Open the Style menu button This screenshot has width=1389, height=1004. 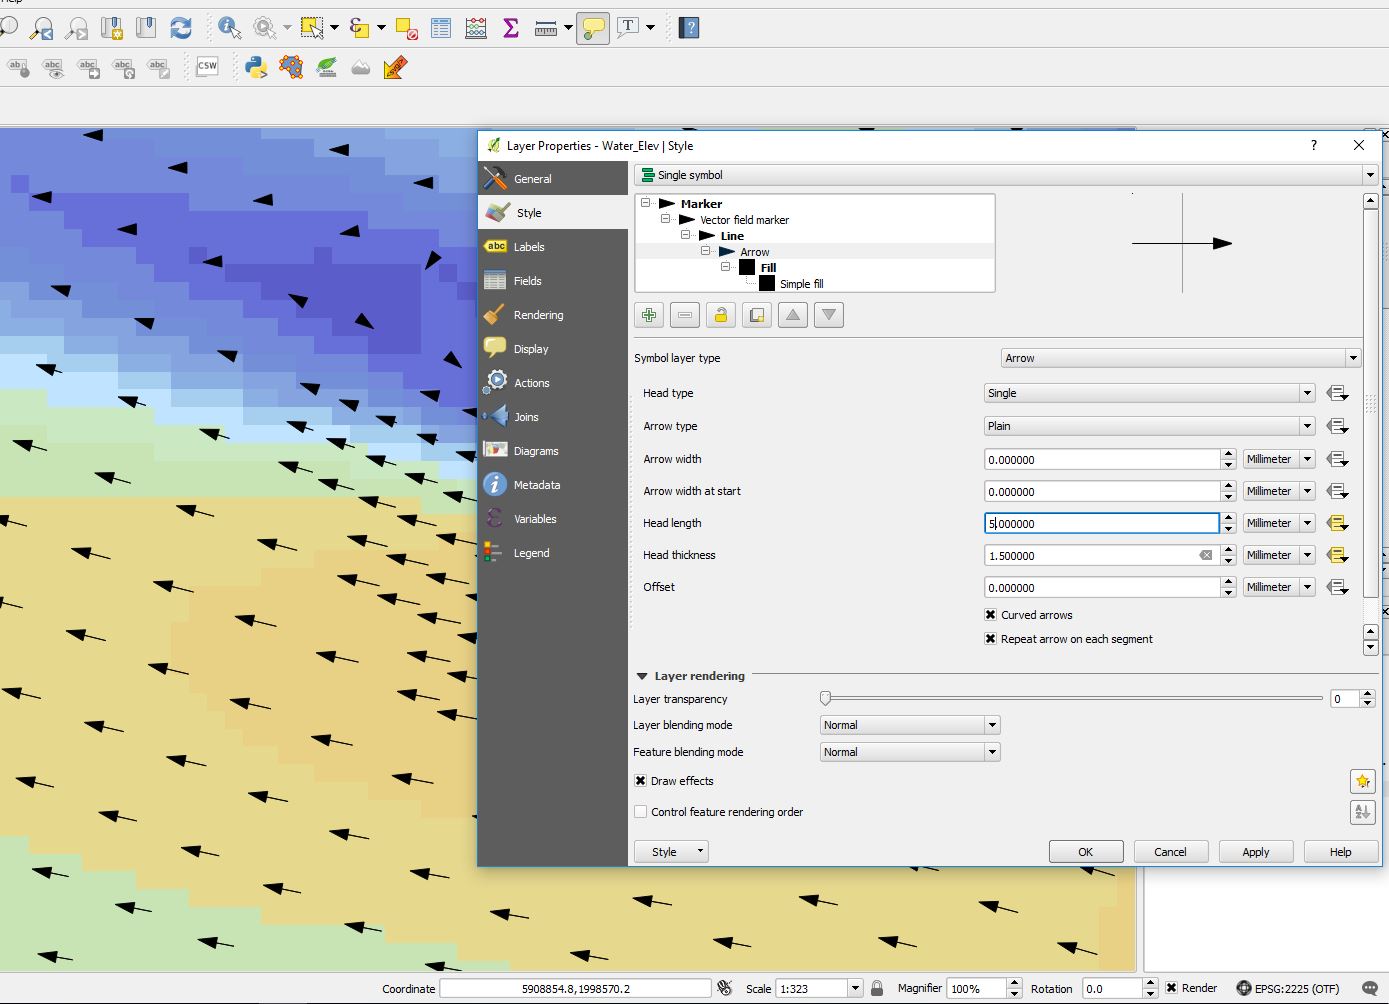click(x=671, y=852)
